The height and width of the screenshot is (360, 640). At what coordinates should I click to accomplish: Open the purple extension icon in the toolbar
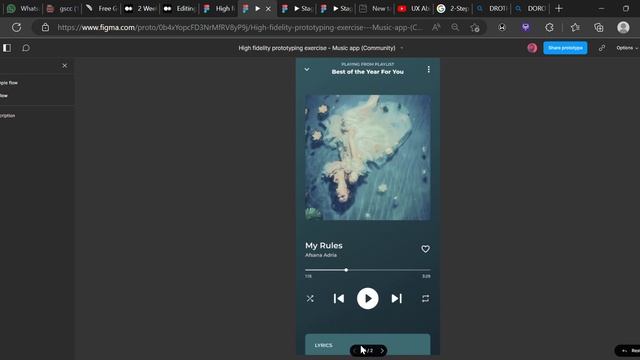[x=525, y=27]
